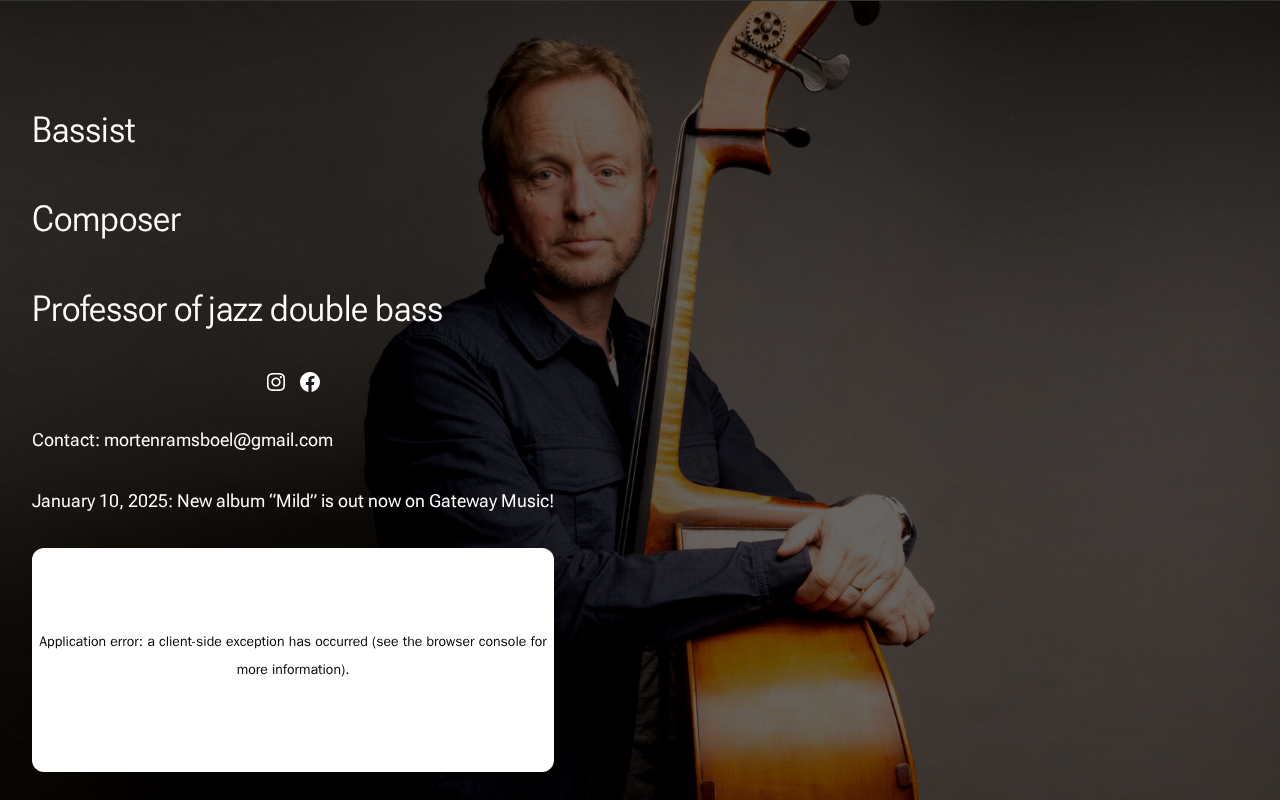1280x800 pixels.
Task: Select the album title "Mild" in announcement
Action: point(294,501)
